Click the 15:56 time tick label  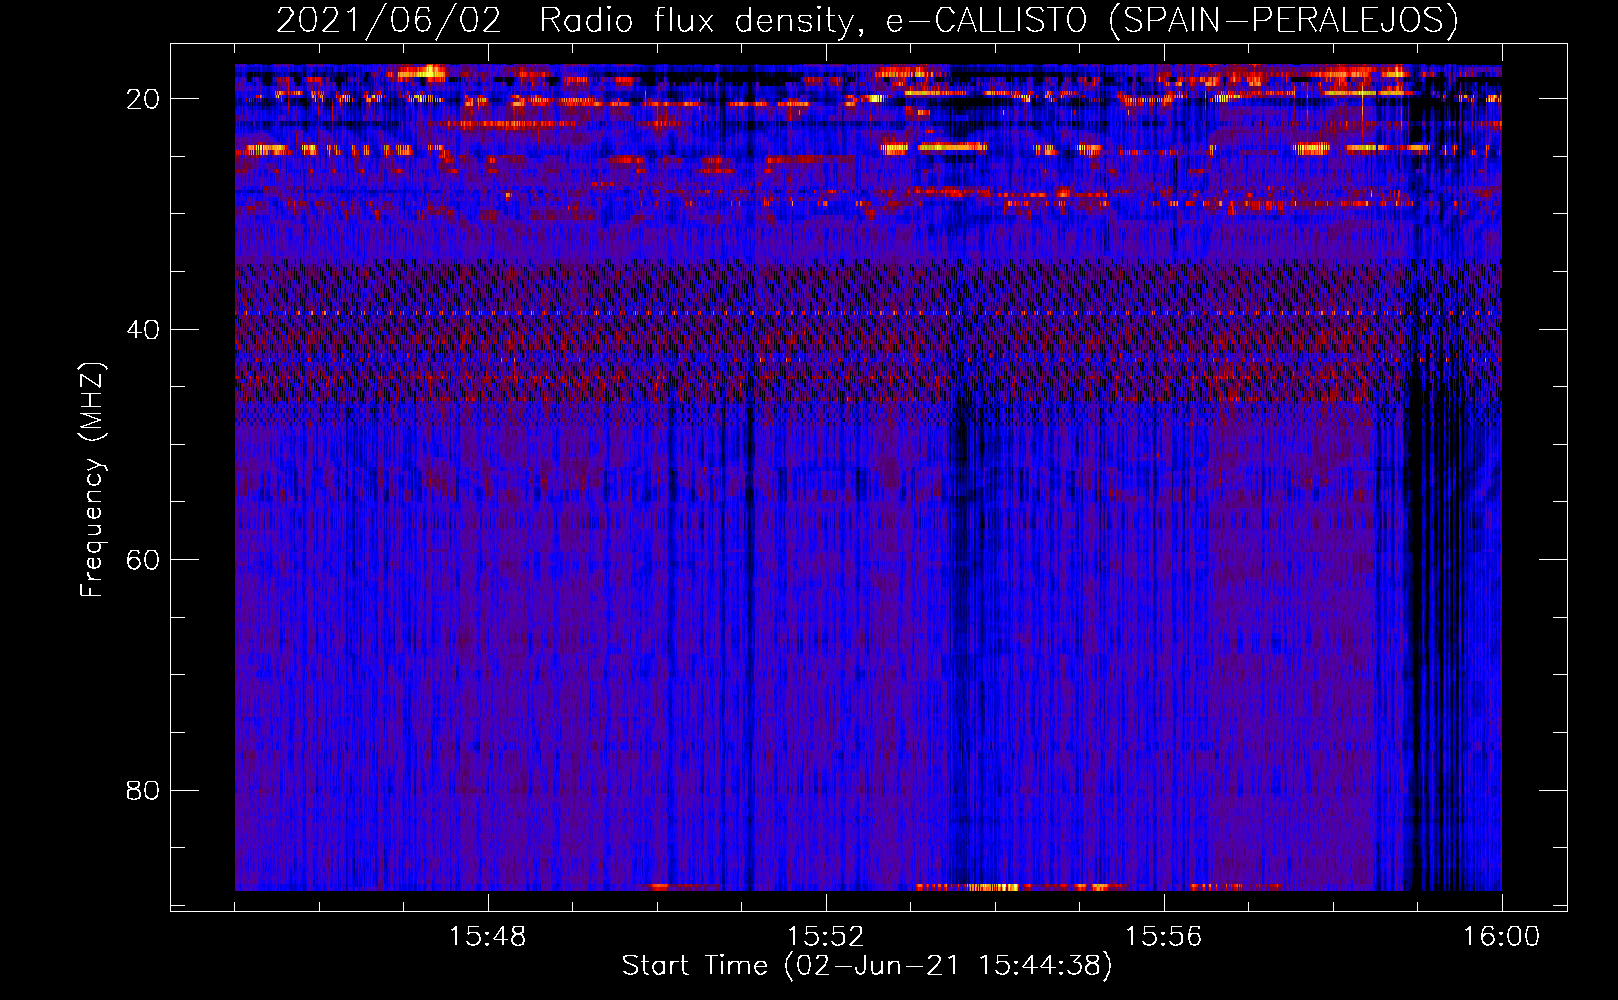click(1163, 937)
